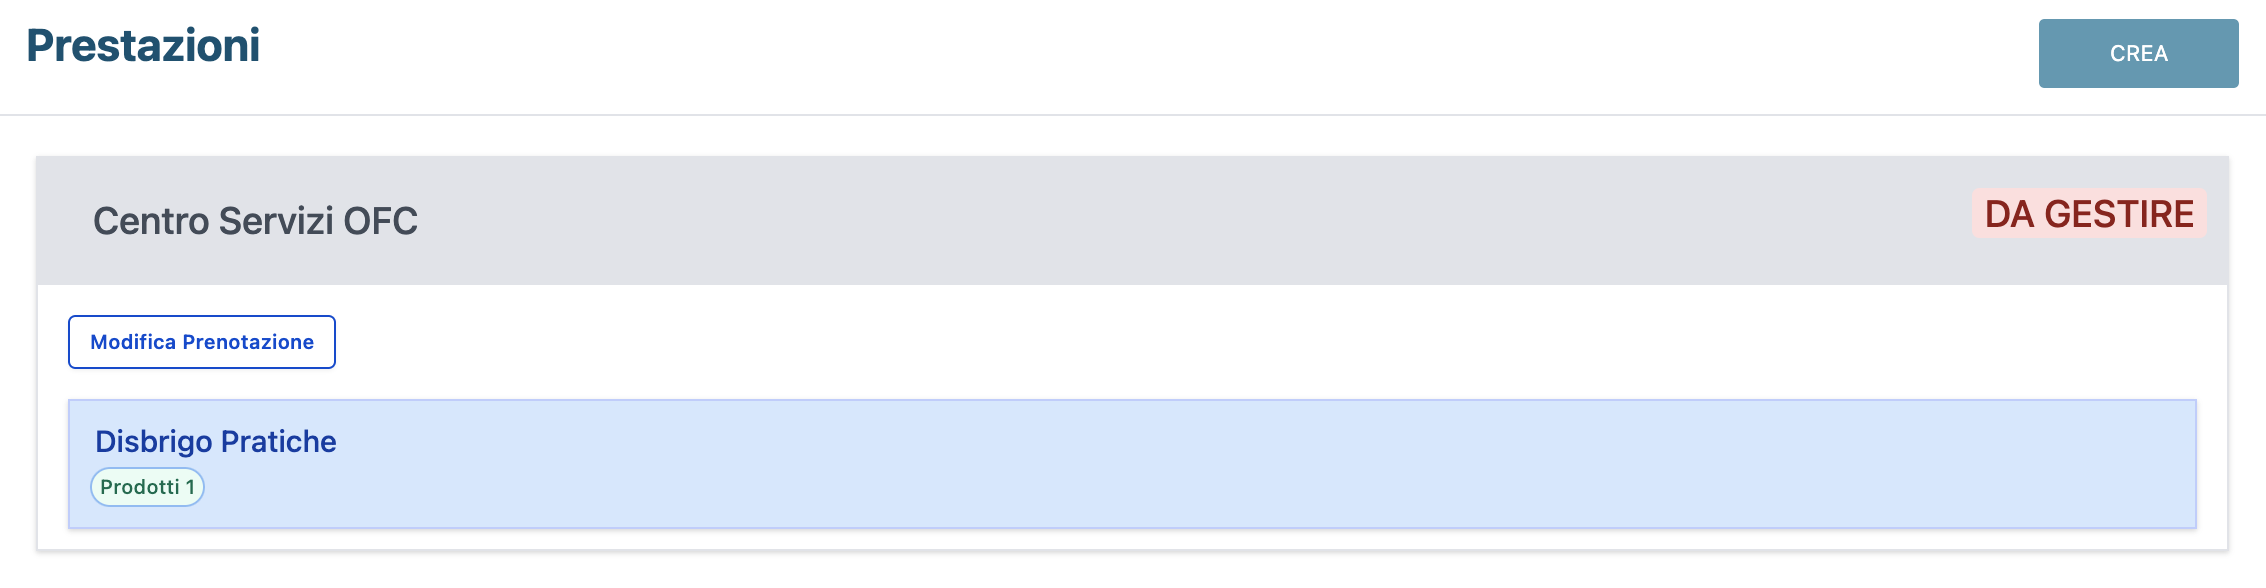Click the Disbrigo Pratiche text
Screen dimensions: 2266x588
216,441
